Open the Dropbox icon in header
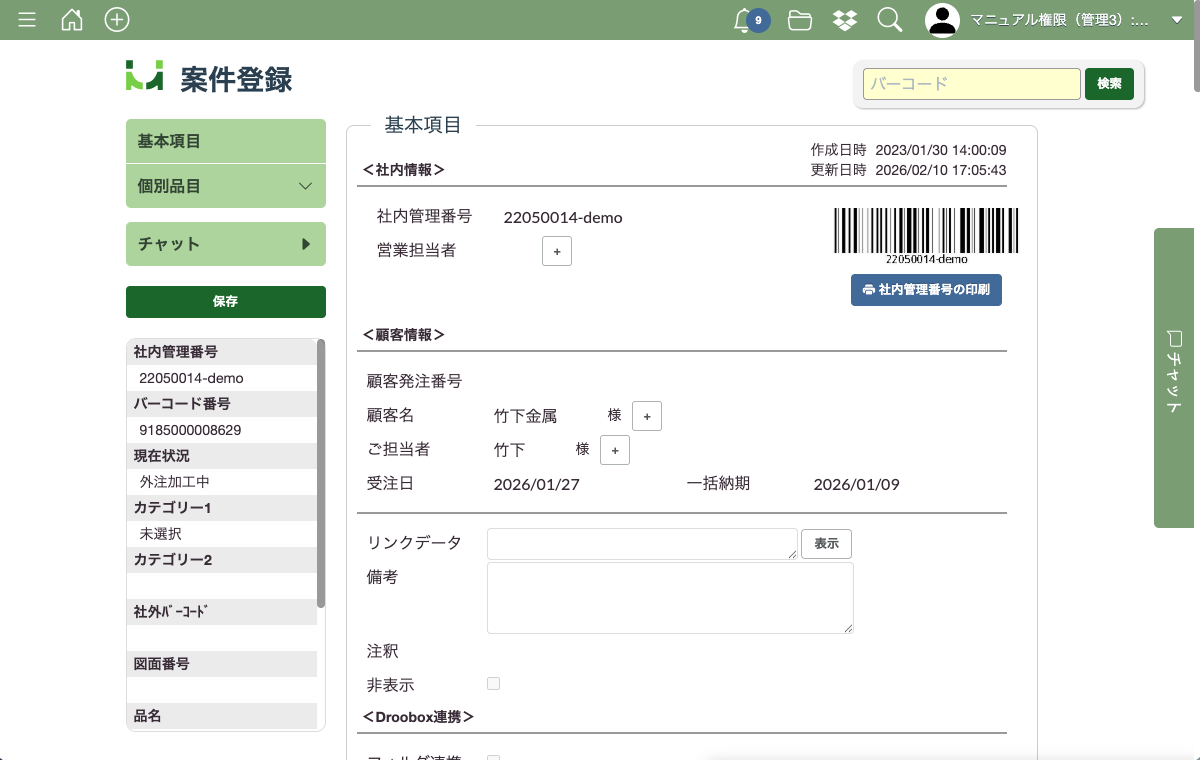Image resolution: width=1200 pixels, height=760 pixels. [x=844, y=20]
